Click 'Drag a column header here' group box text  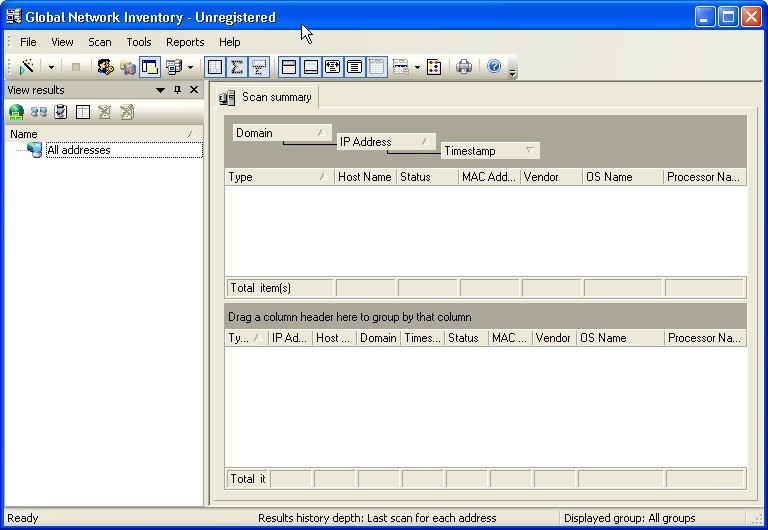[350, 317]
